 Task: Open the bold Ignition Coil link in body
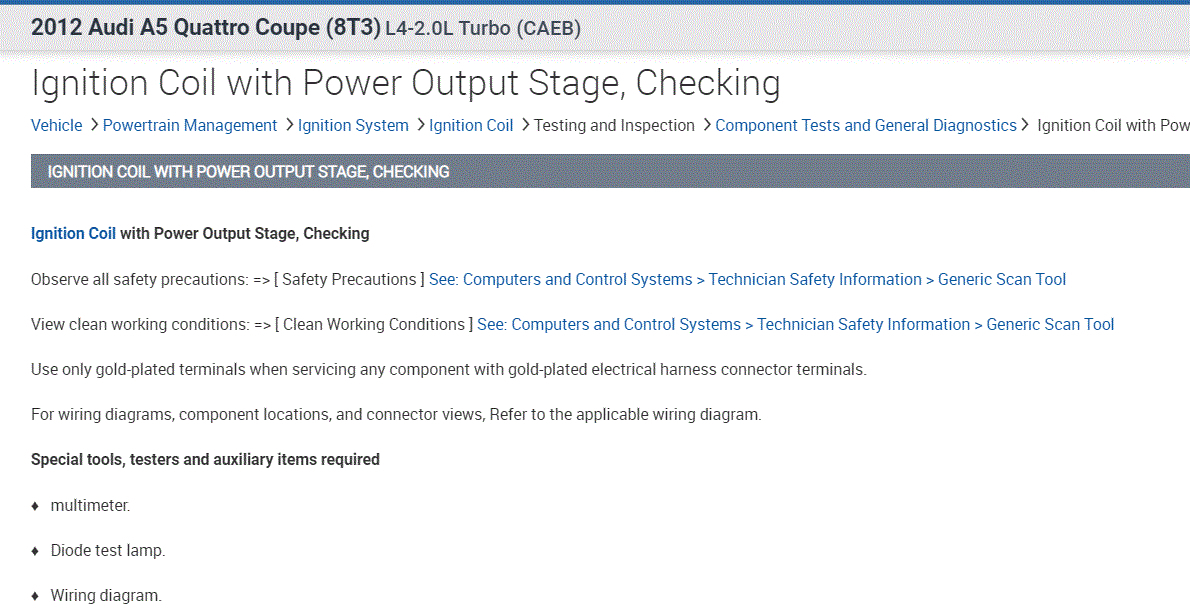point(73,234)
